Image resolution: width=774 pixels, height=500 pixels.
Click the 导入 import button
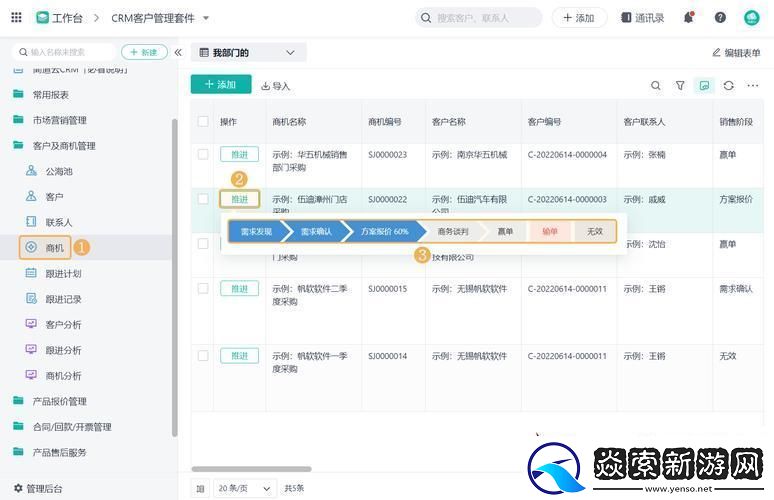[275, 86]
